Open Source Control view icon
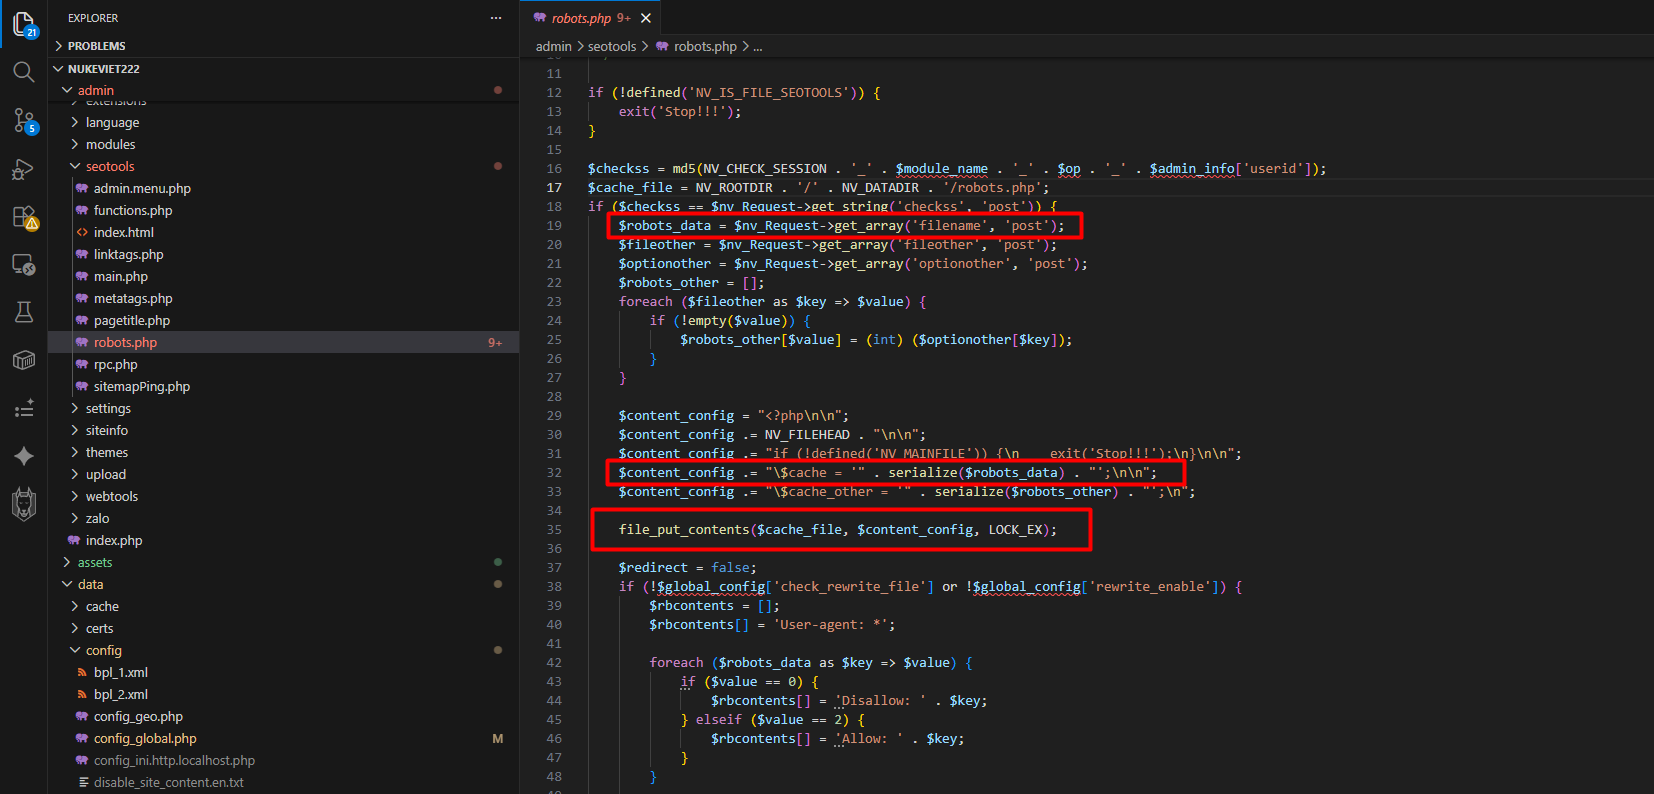This screenshot has height=794, width=1654. coord(24,120)
